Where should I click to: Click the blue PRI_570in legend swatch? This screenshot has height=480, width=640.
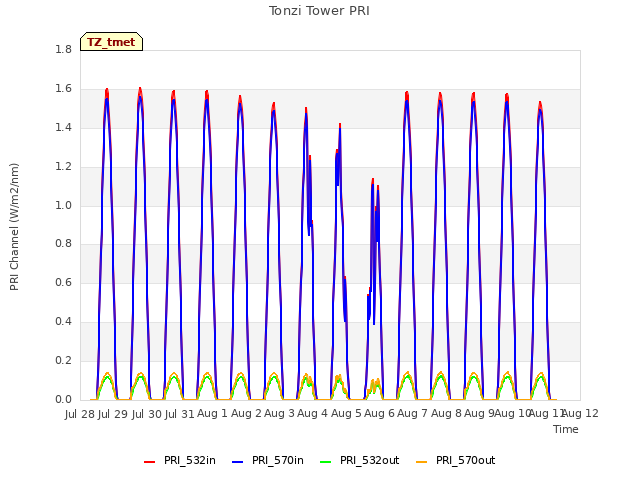(x=238, y=461)
